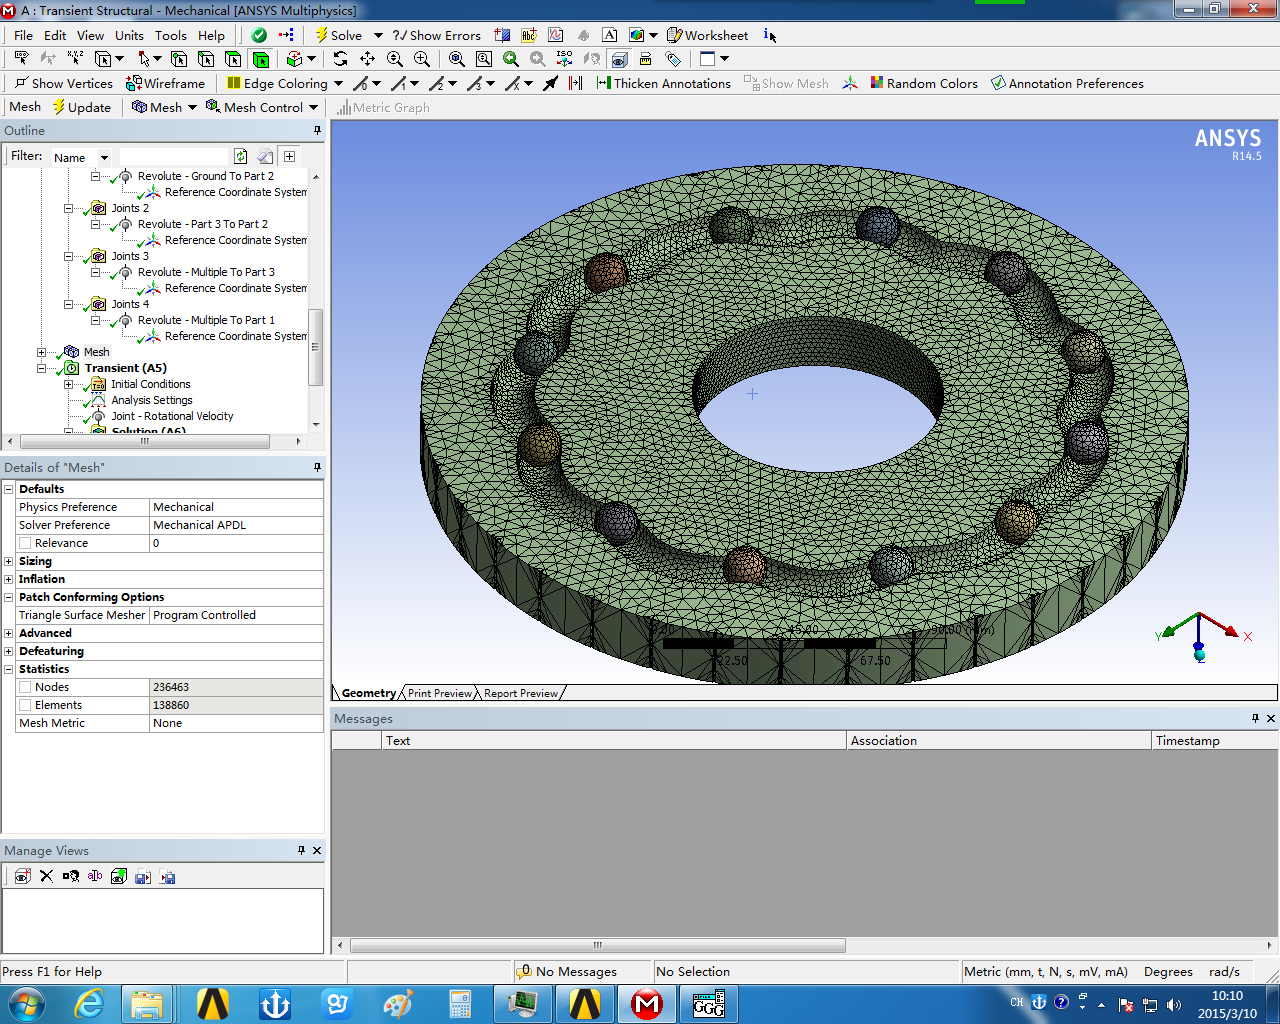
Task: Check the Nodes parameter checkbox
Action: 25,687
